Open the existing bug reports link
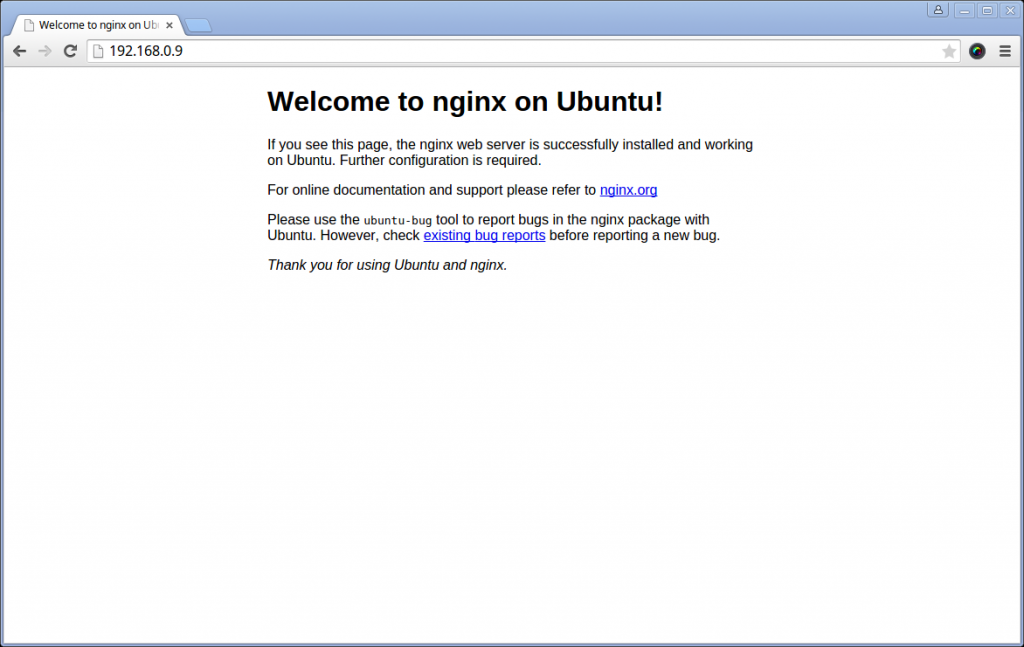1024x647 pixels. click(x=484, y=235)
